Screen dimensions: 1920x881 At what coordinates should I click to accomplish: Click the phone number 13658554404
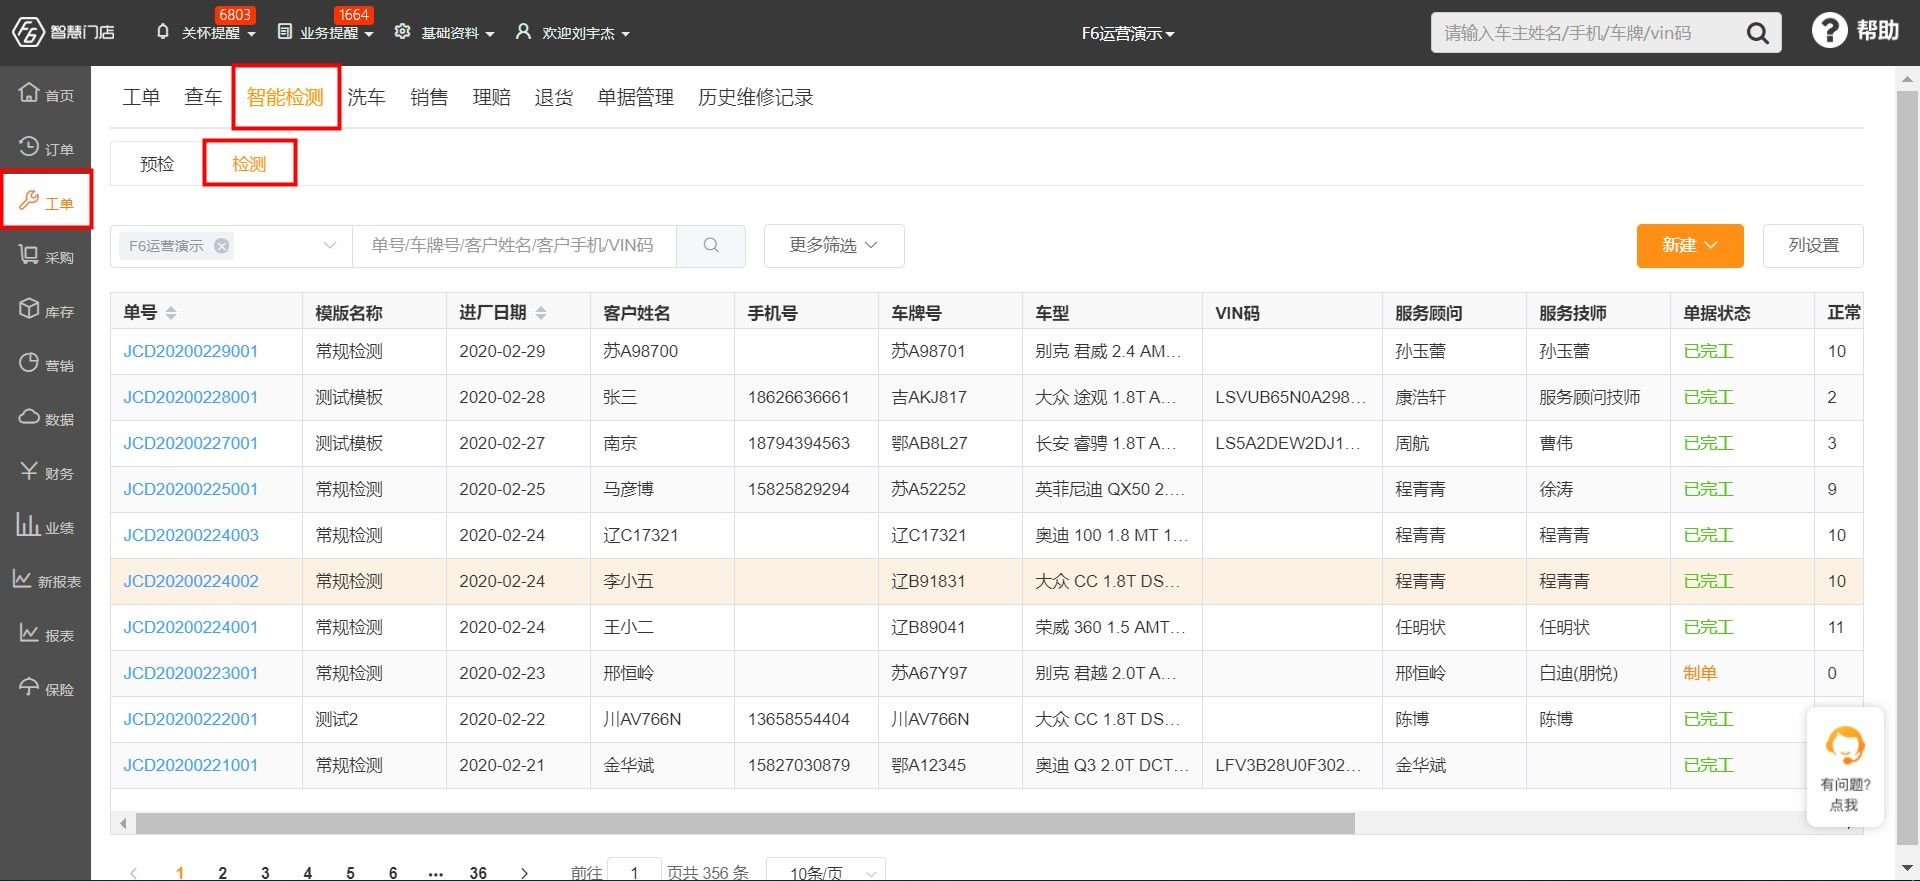pos(799,719)
